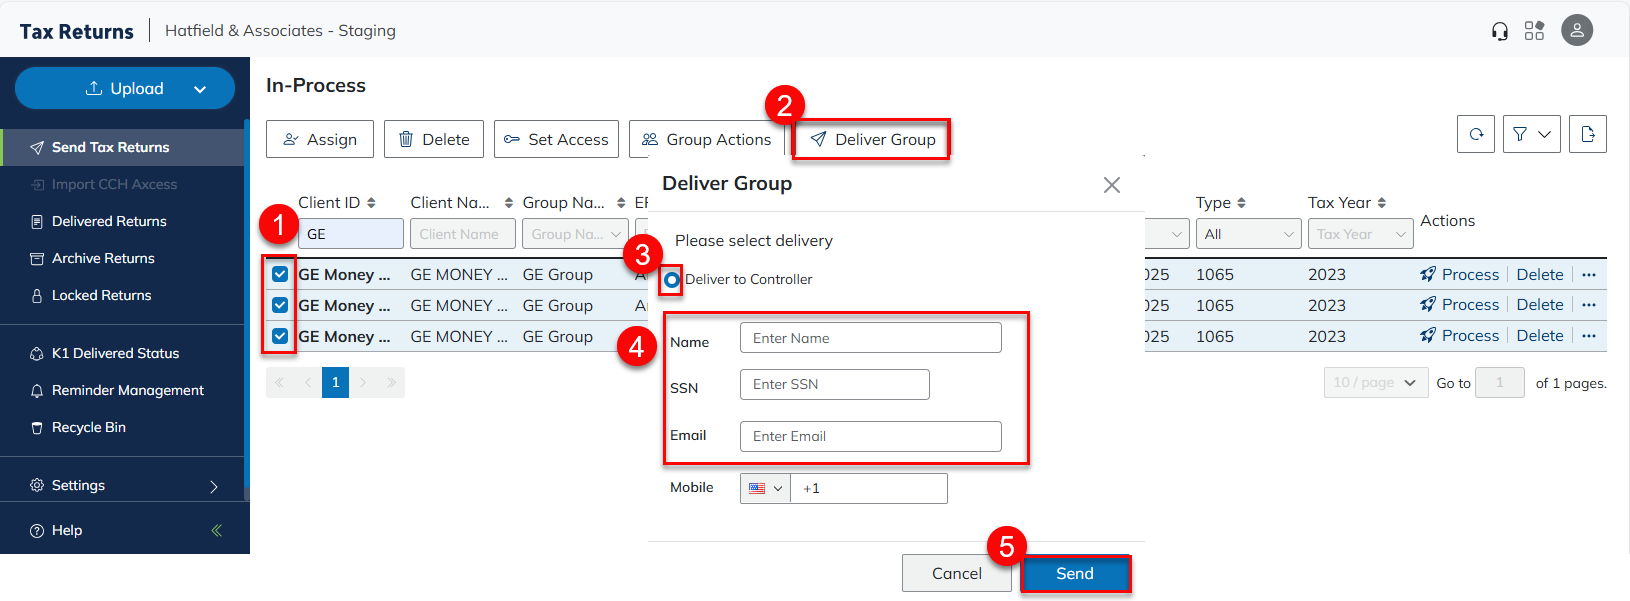Image resolution: width=1630 pixels, height=601 pixels.
Task: Click the Send button
Action: pyautogui.click(x=1074, y=573)
